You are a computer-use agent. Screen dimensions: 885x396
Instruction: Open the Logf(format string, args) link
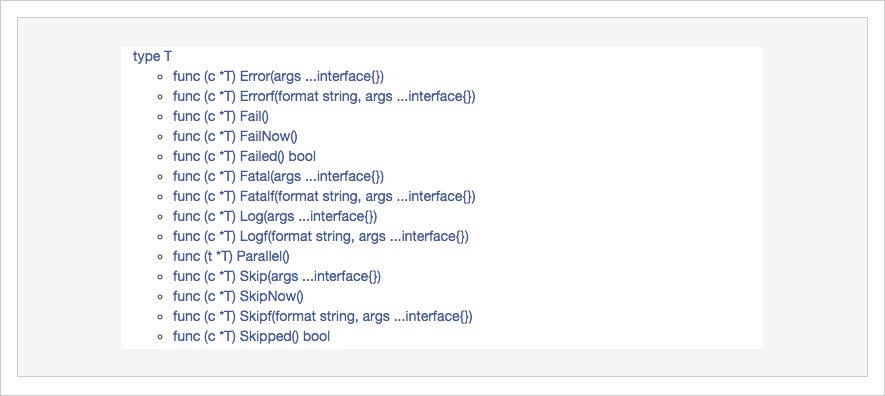[321, 236]
